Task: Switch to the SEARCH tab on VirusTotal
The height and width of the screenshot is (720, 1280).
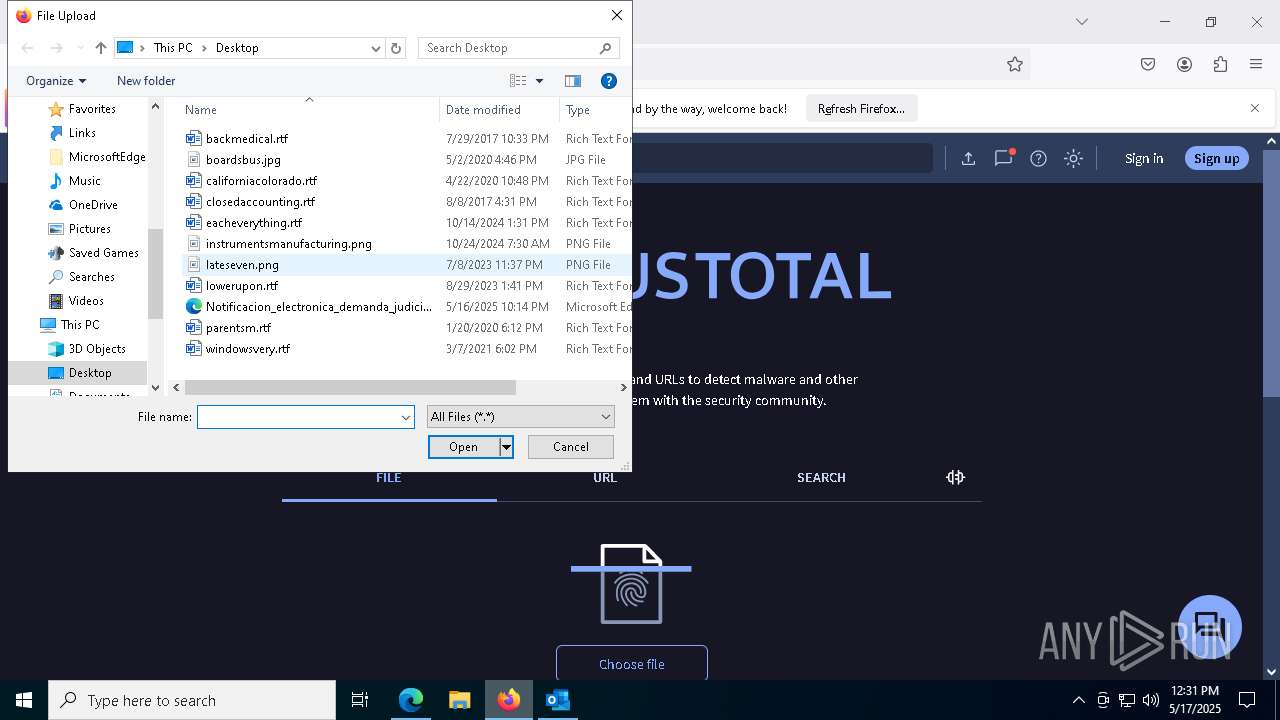Action: [821, 477]
